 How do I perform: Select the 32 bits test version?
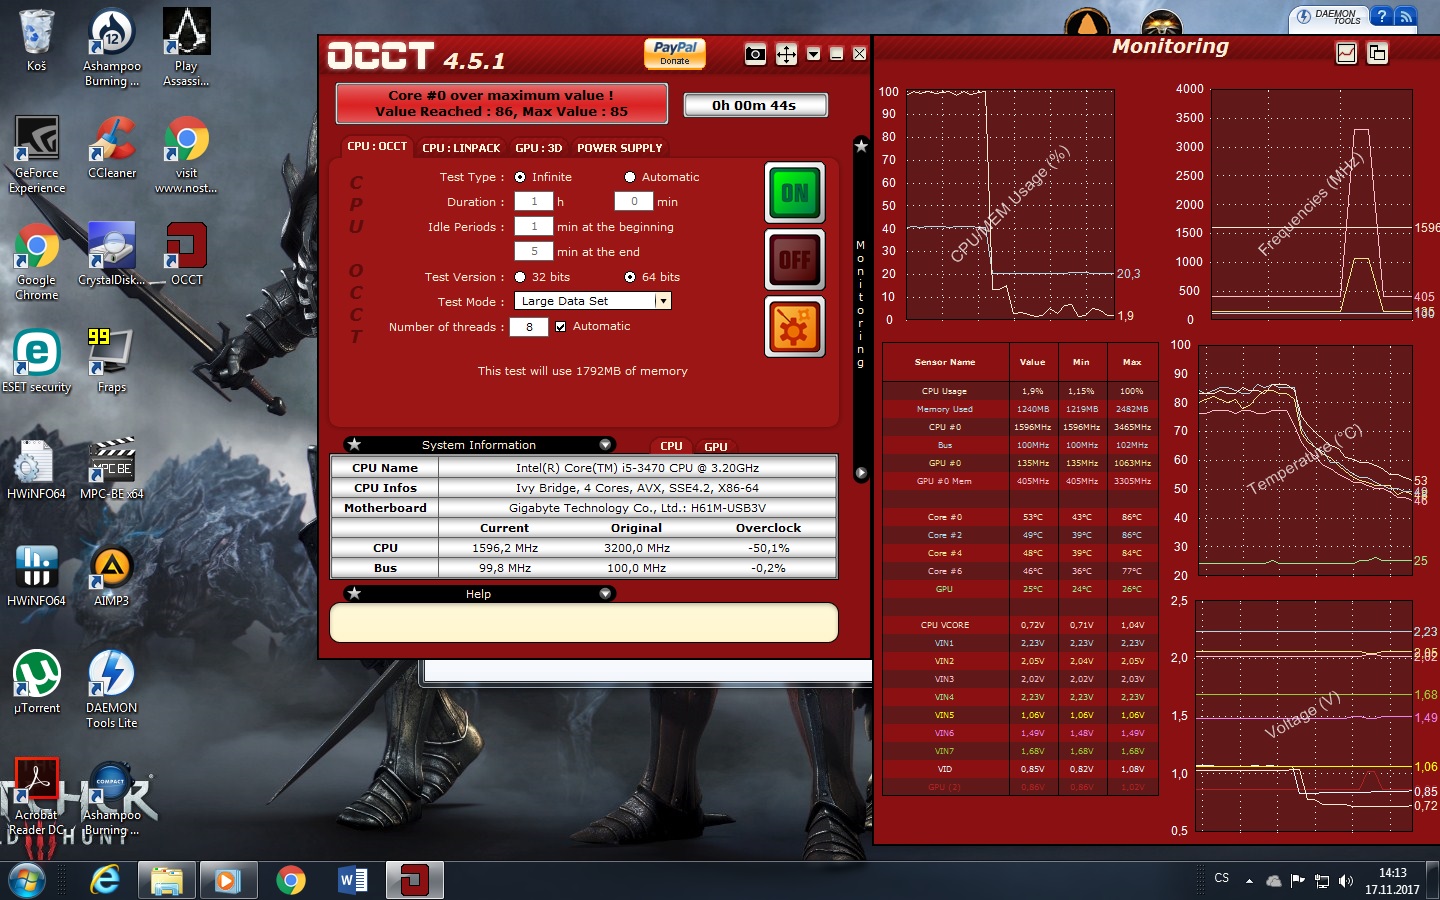(520, 277)
